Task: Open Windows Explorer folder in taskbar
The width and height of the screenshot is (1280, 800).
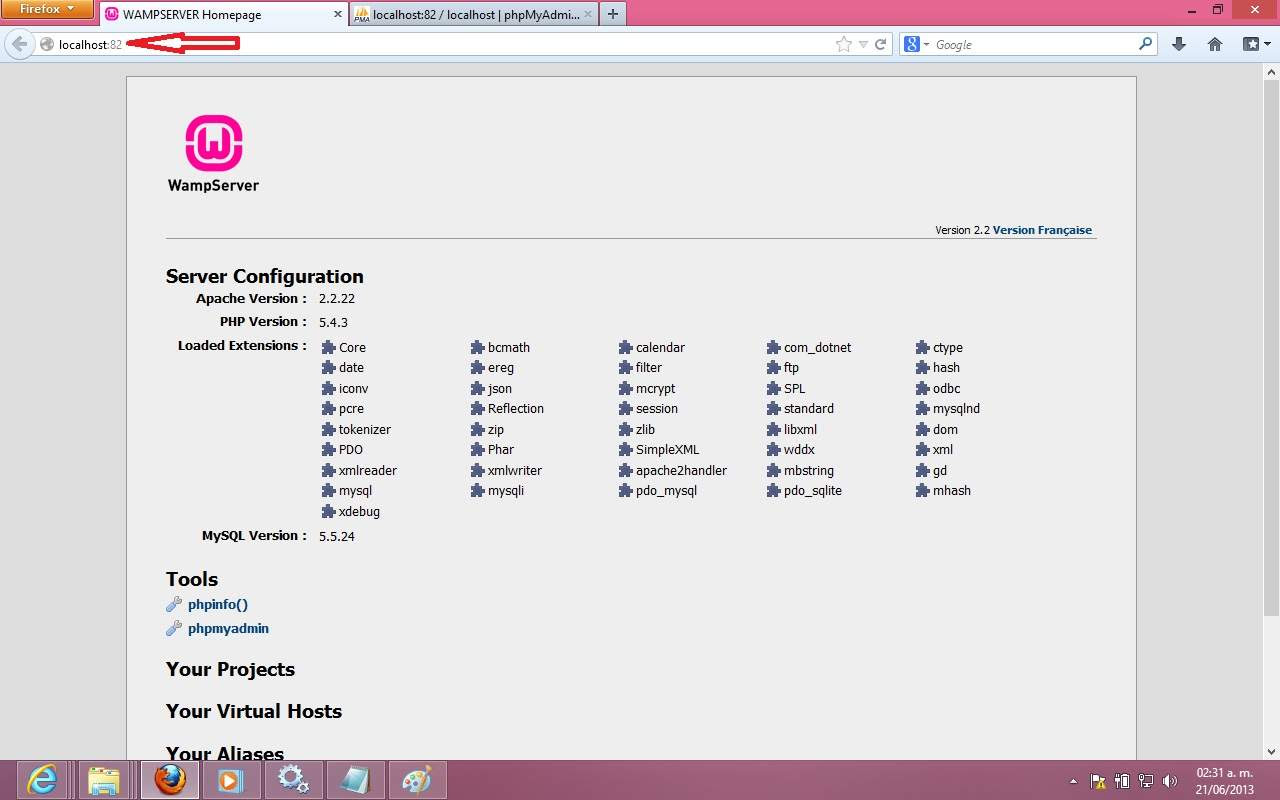Action: pyautogui.click(x=104, y=779)
